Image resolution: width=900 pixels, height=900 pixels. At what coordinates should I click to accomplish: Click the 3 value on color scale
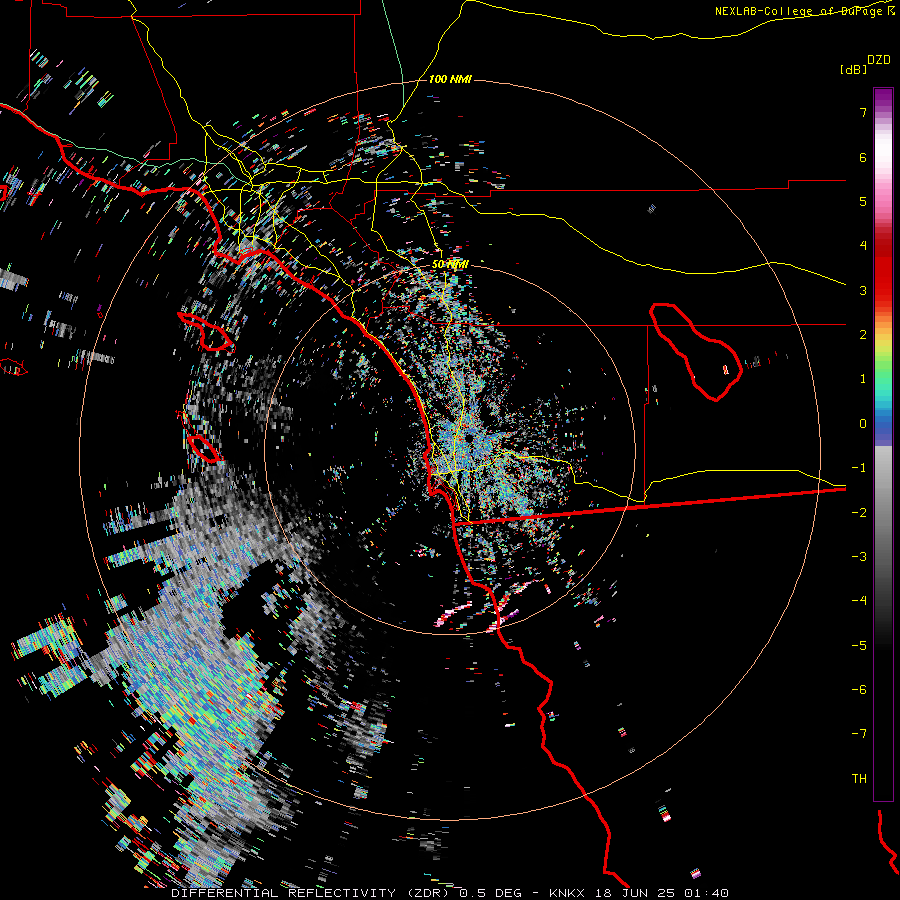coord(863,290)
